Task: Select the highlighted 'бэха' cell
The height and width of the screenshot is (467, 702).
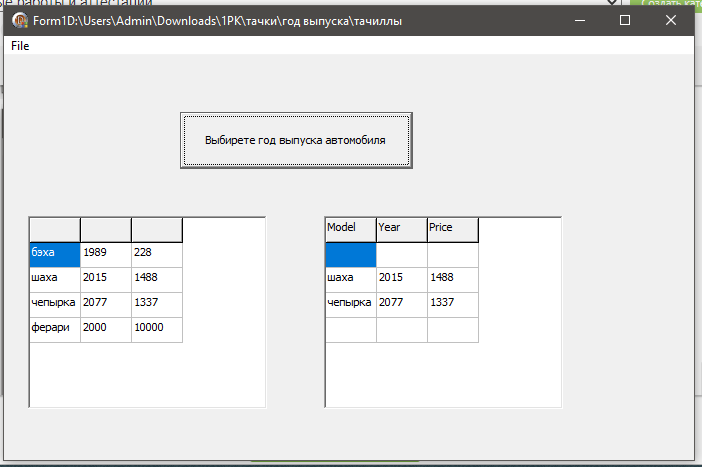Action: (x=54, y=254)
